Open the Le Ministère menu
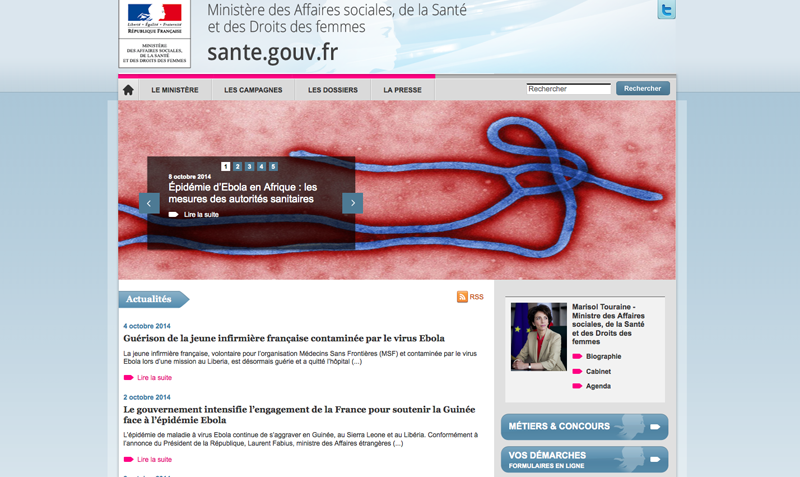The width and height of the screenshot is (800, 477). (x=175, y=90)
